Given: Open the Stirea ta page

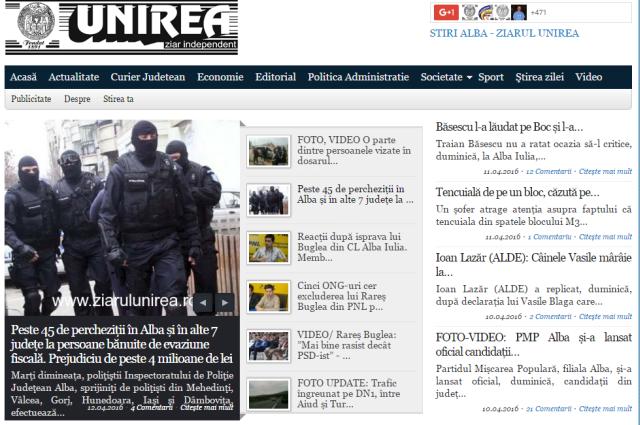Looking at the screenshot, I should click(x=118, y=99).
